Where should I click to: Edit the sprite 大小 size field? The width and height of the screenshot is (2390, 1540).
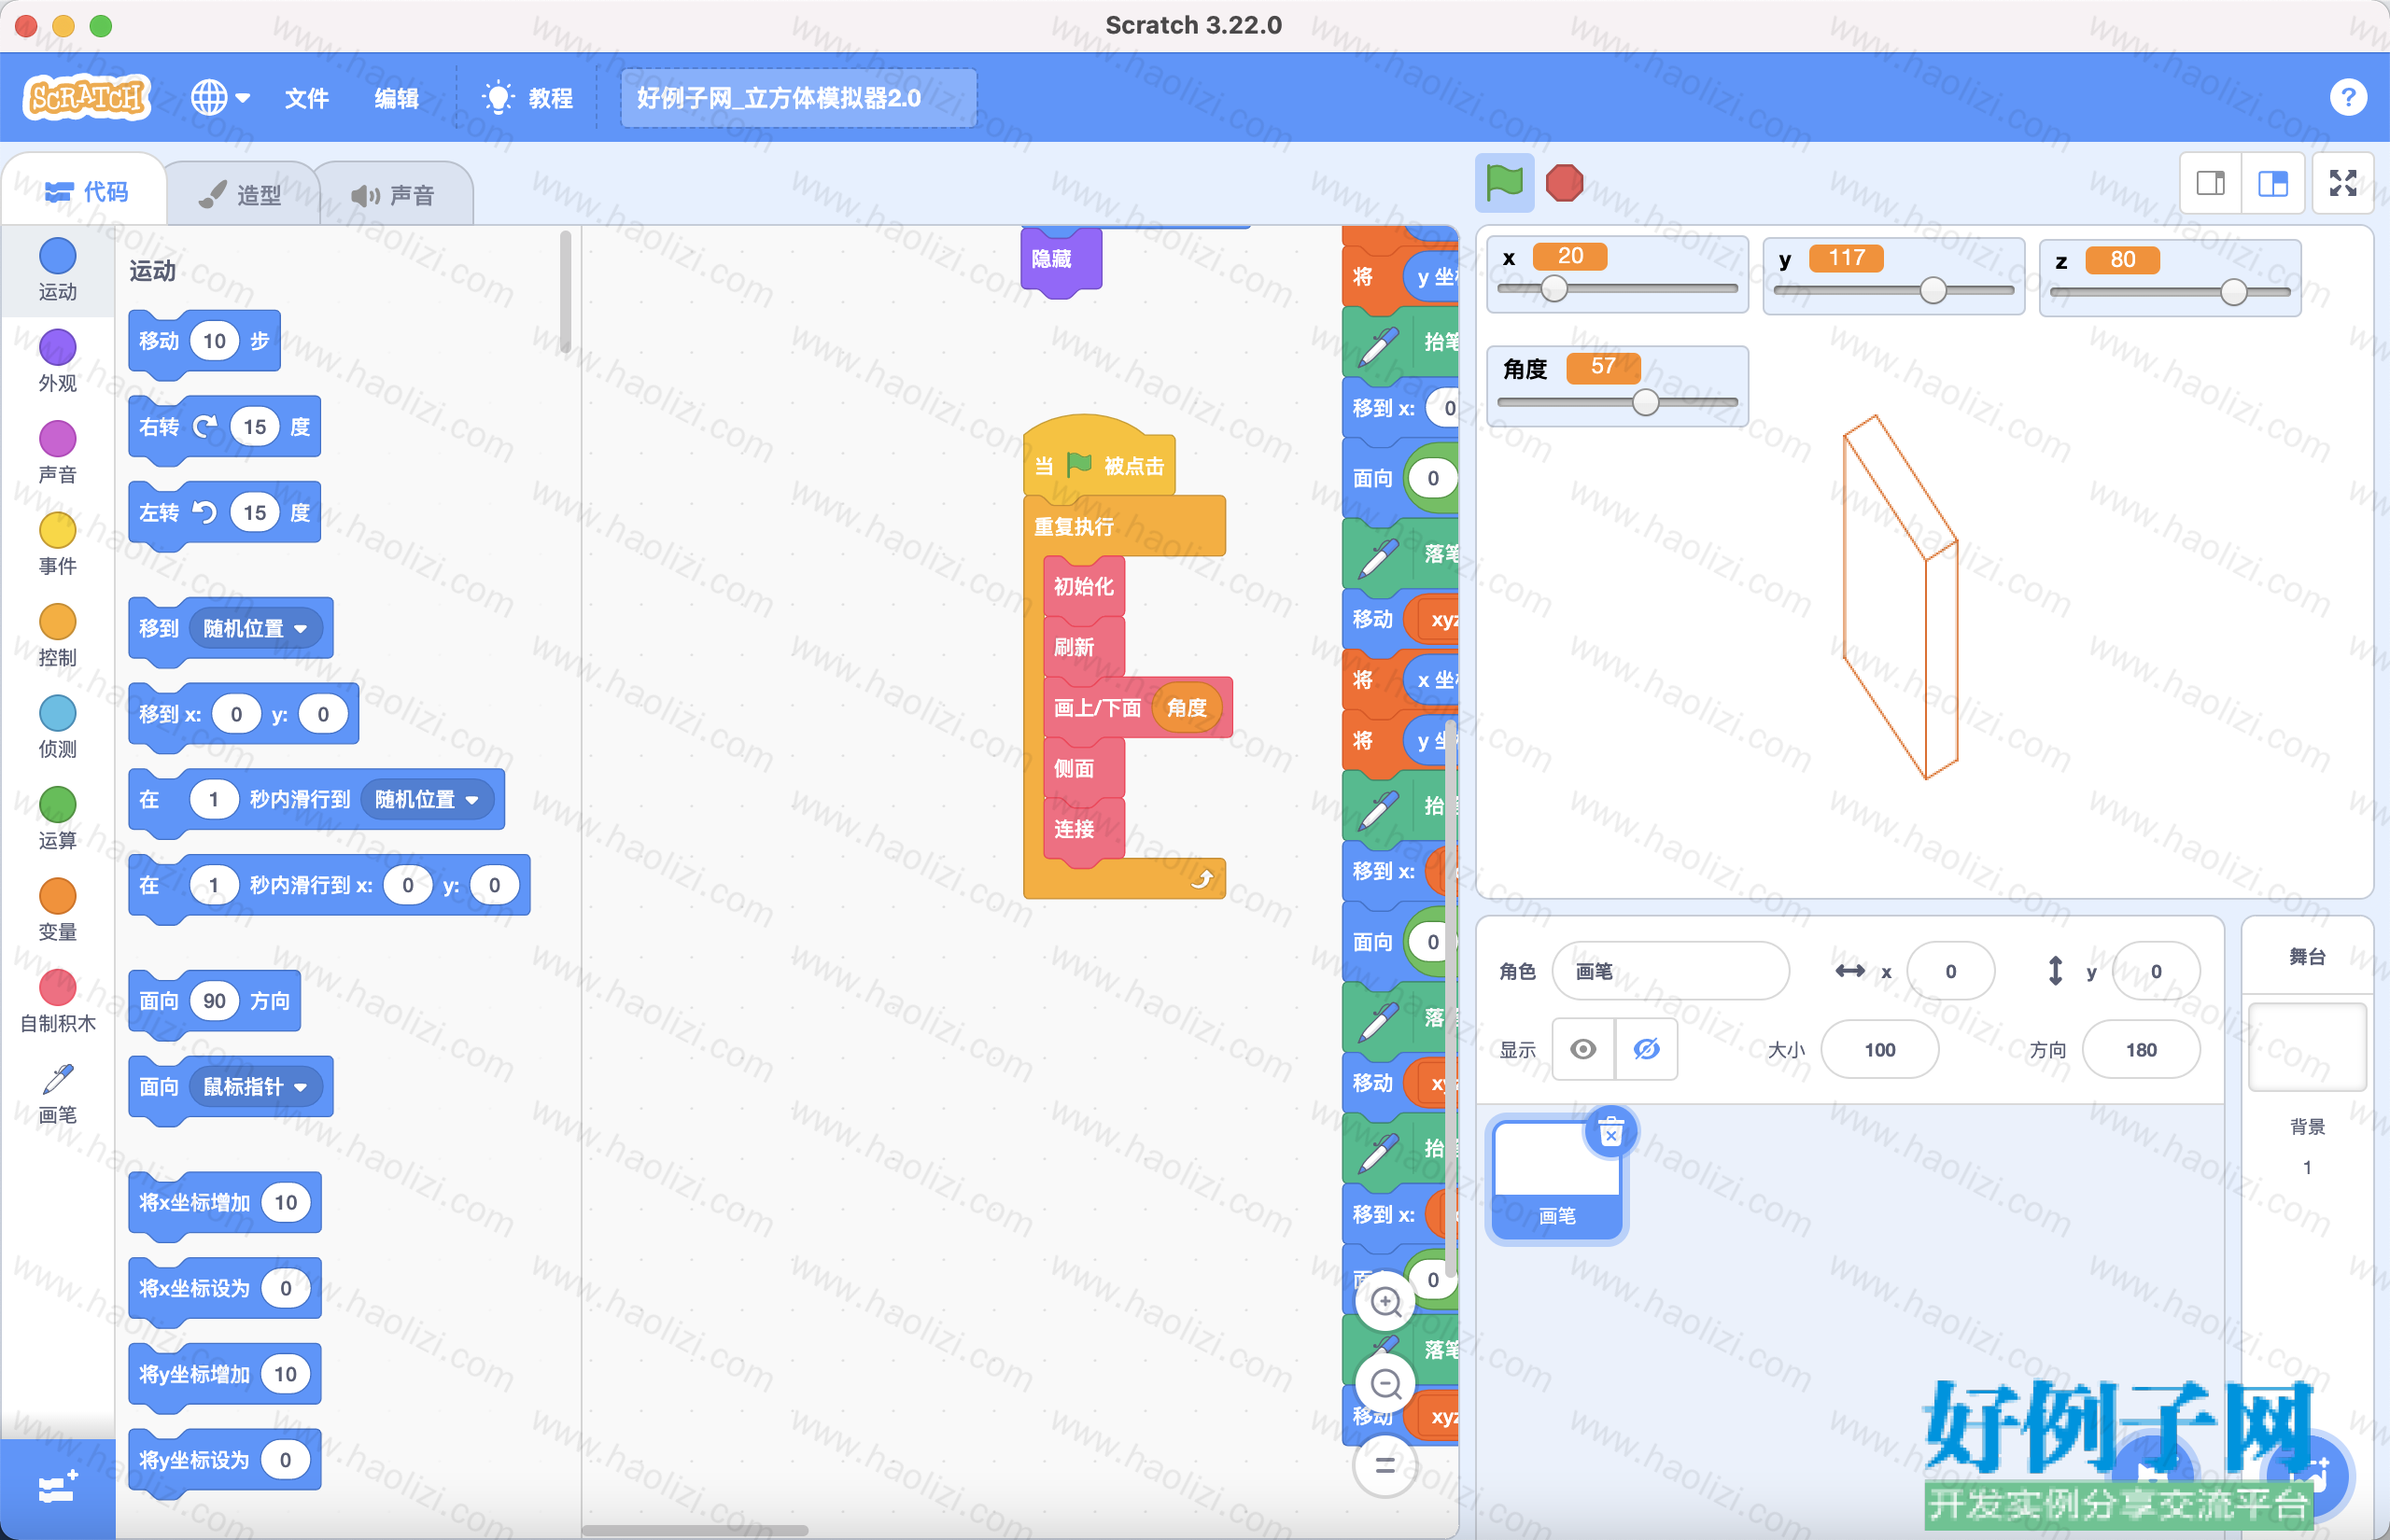(x=1879, y=1049)
